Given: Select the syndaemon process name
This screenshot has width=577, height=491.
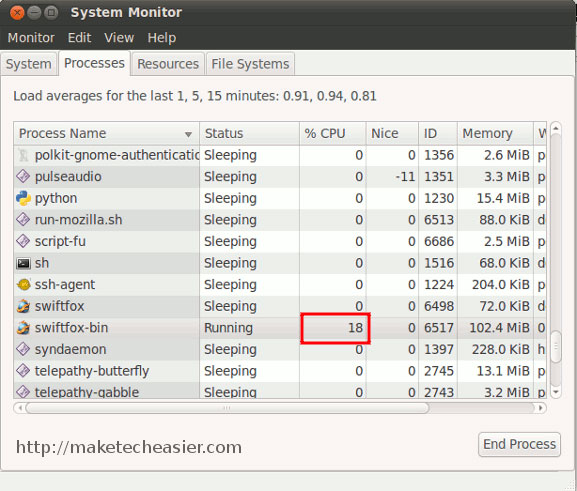Looking at the screenshot, I should [x=70, y=350].
